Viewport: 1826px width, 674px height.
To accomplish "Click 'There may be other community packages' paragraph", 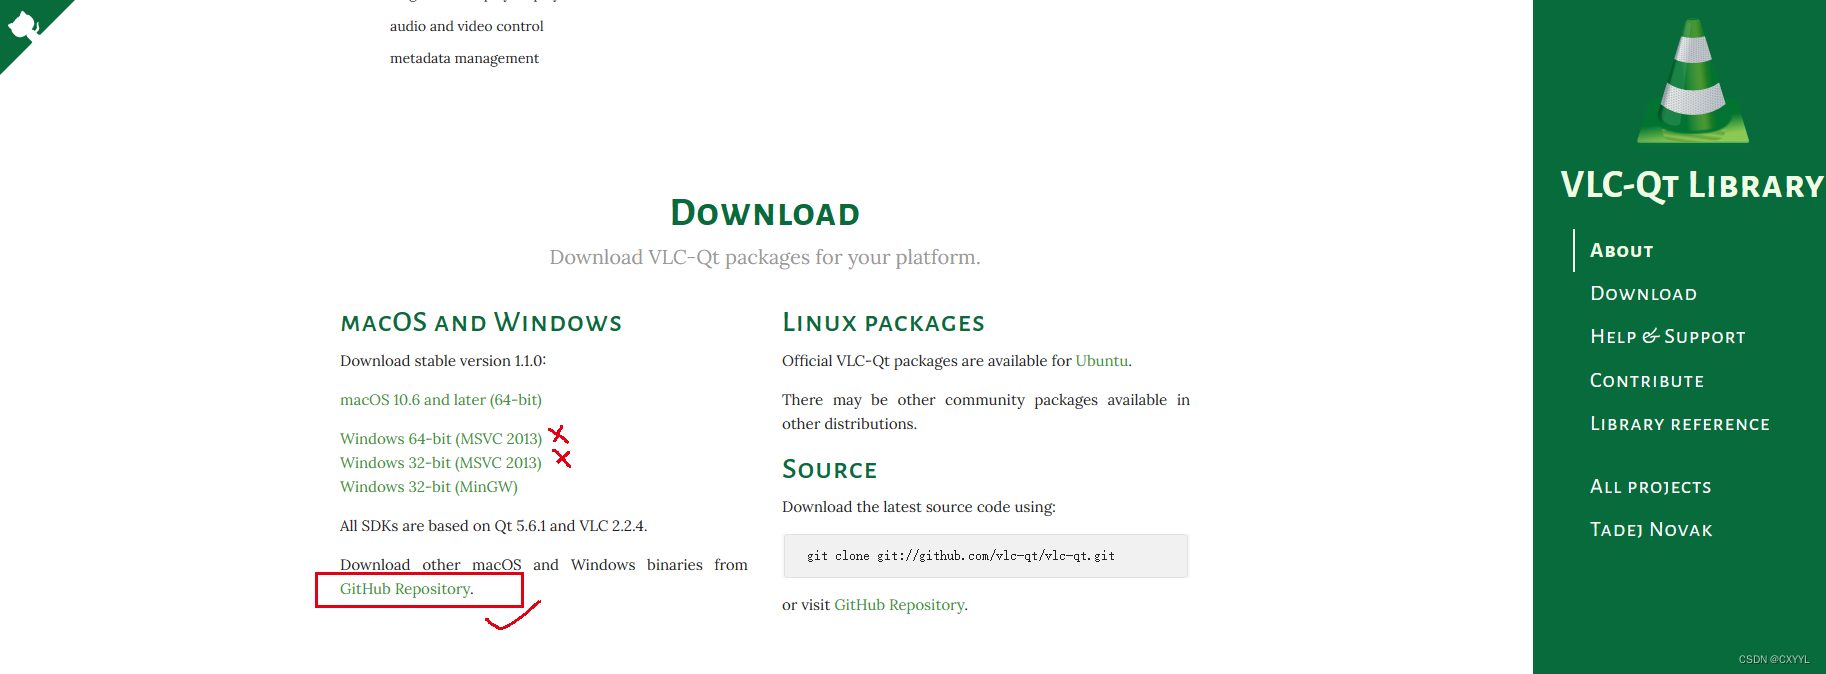I will click(x=986, y=412).
